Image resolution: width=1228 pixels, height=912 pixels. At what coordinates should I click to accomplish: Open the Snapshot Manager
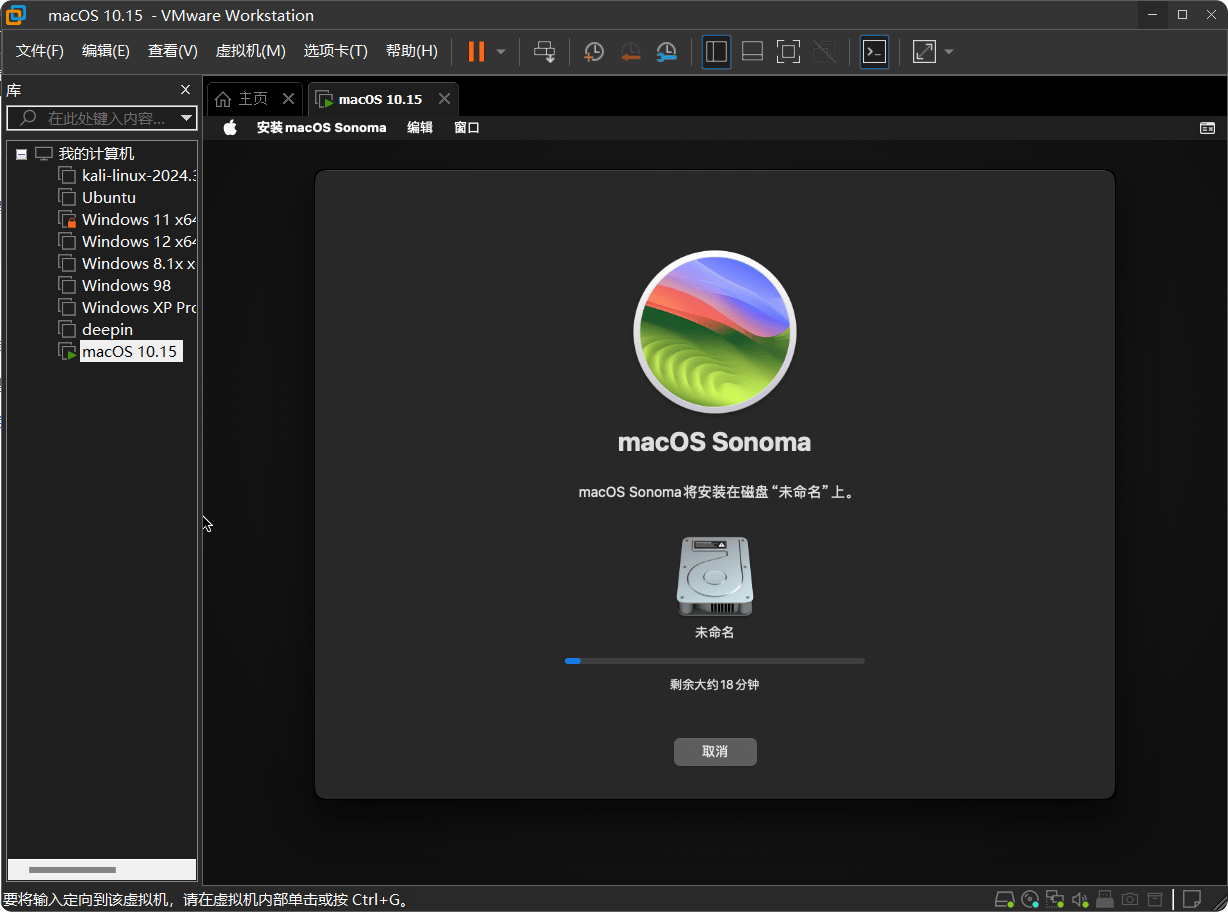pyautogui.click(x=666, y=51)
